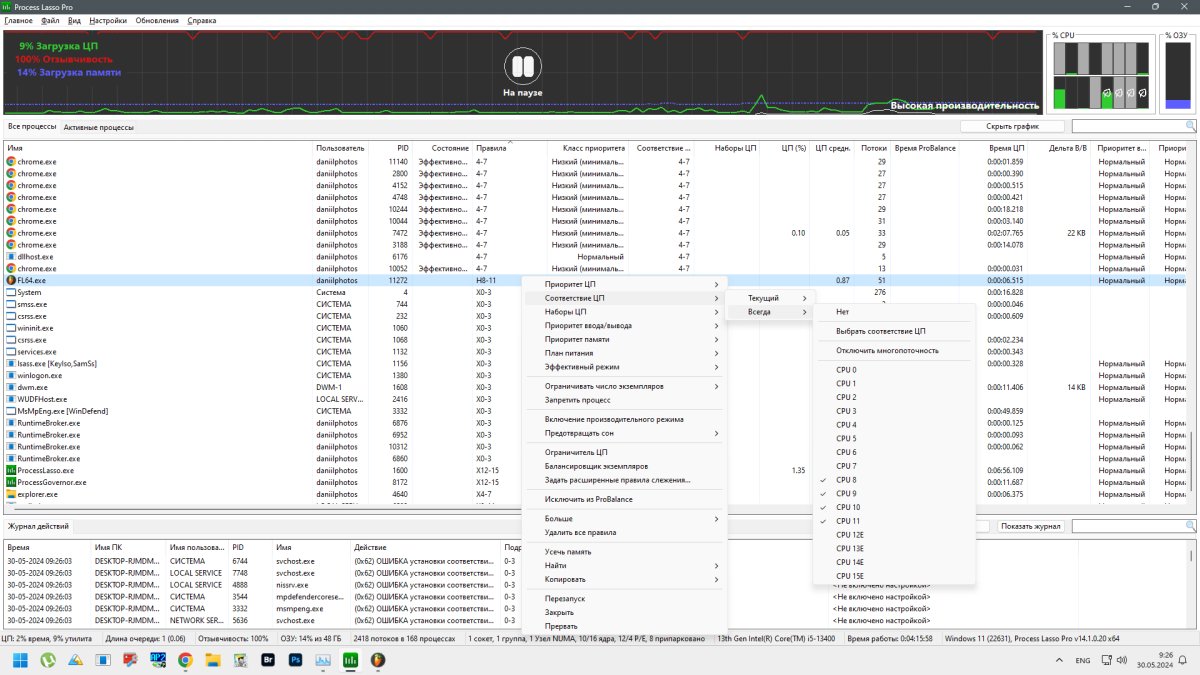Viewport: 1200px width, 675px height.
Task: Open the Windows Start menu
Action: click(x=19, y=660)
